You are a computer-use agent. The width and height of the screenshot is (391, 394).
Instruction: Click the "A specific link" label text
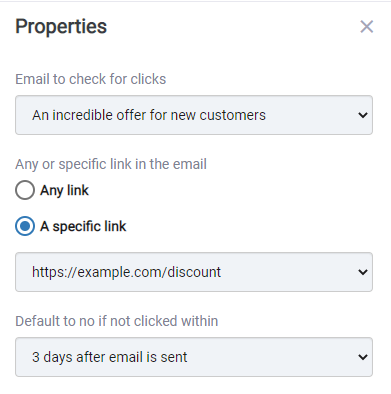pos(83,226)
